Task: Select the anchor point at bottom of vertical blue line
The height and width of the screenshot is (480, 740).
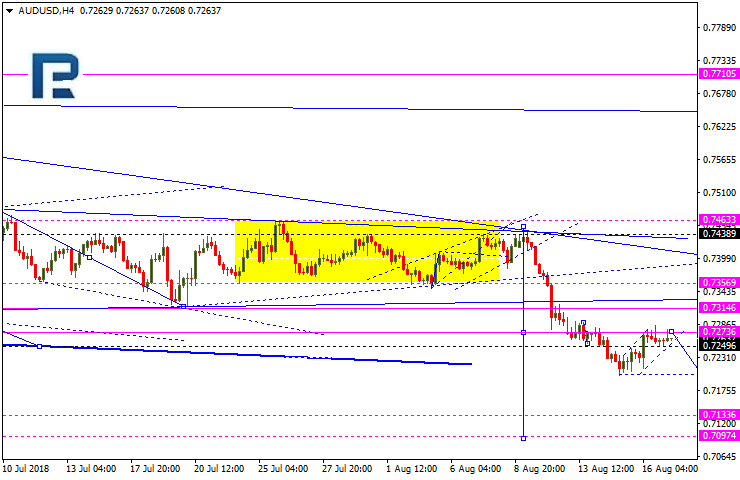Action: [523, 437]
